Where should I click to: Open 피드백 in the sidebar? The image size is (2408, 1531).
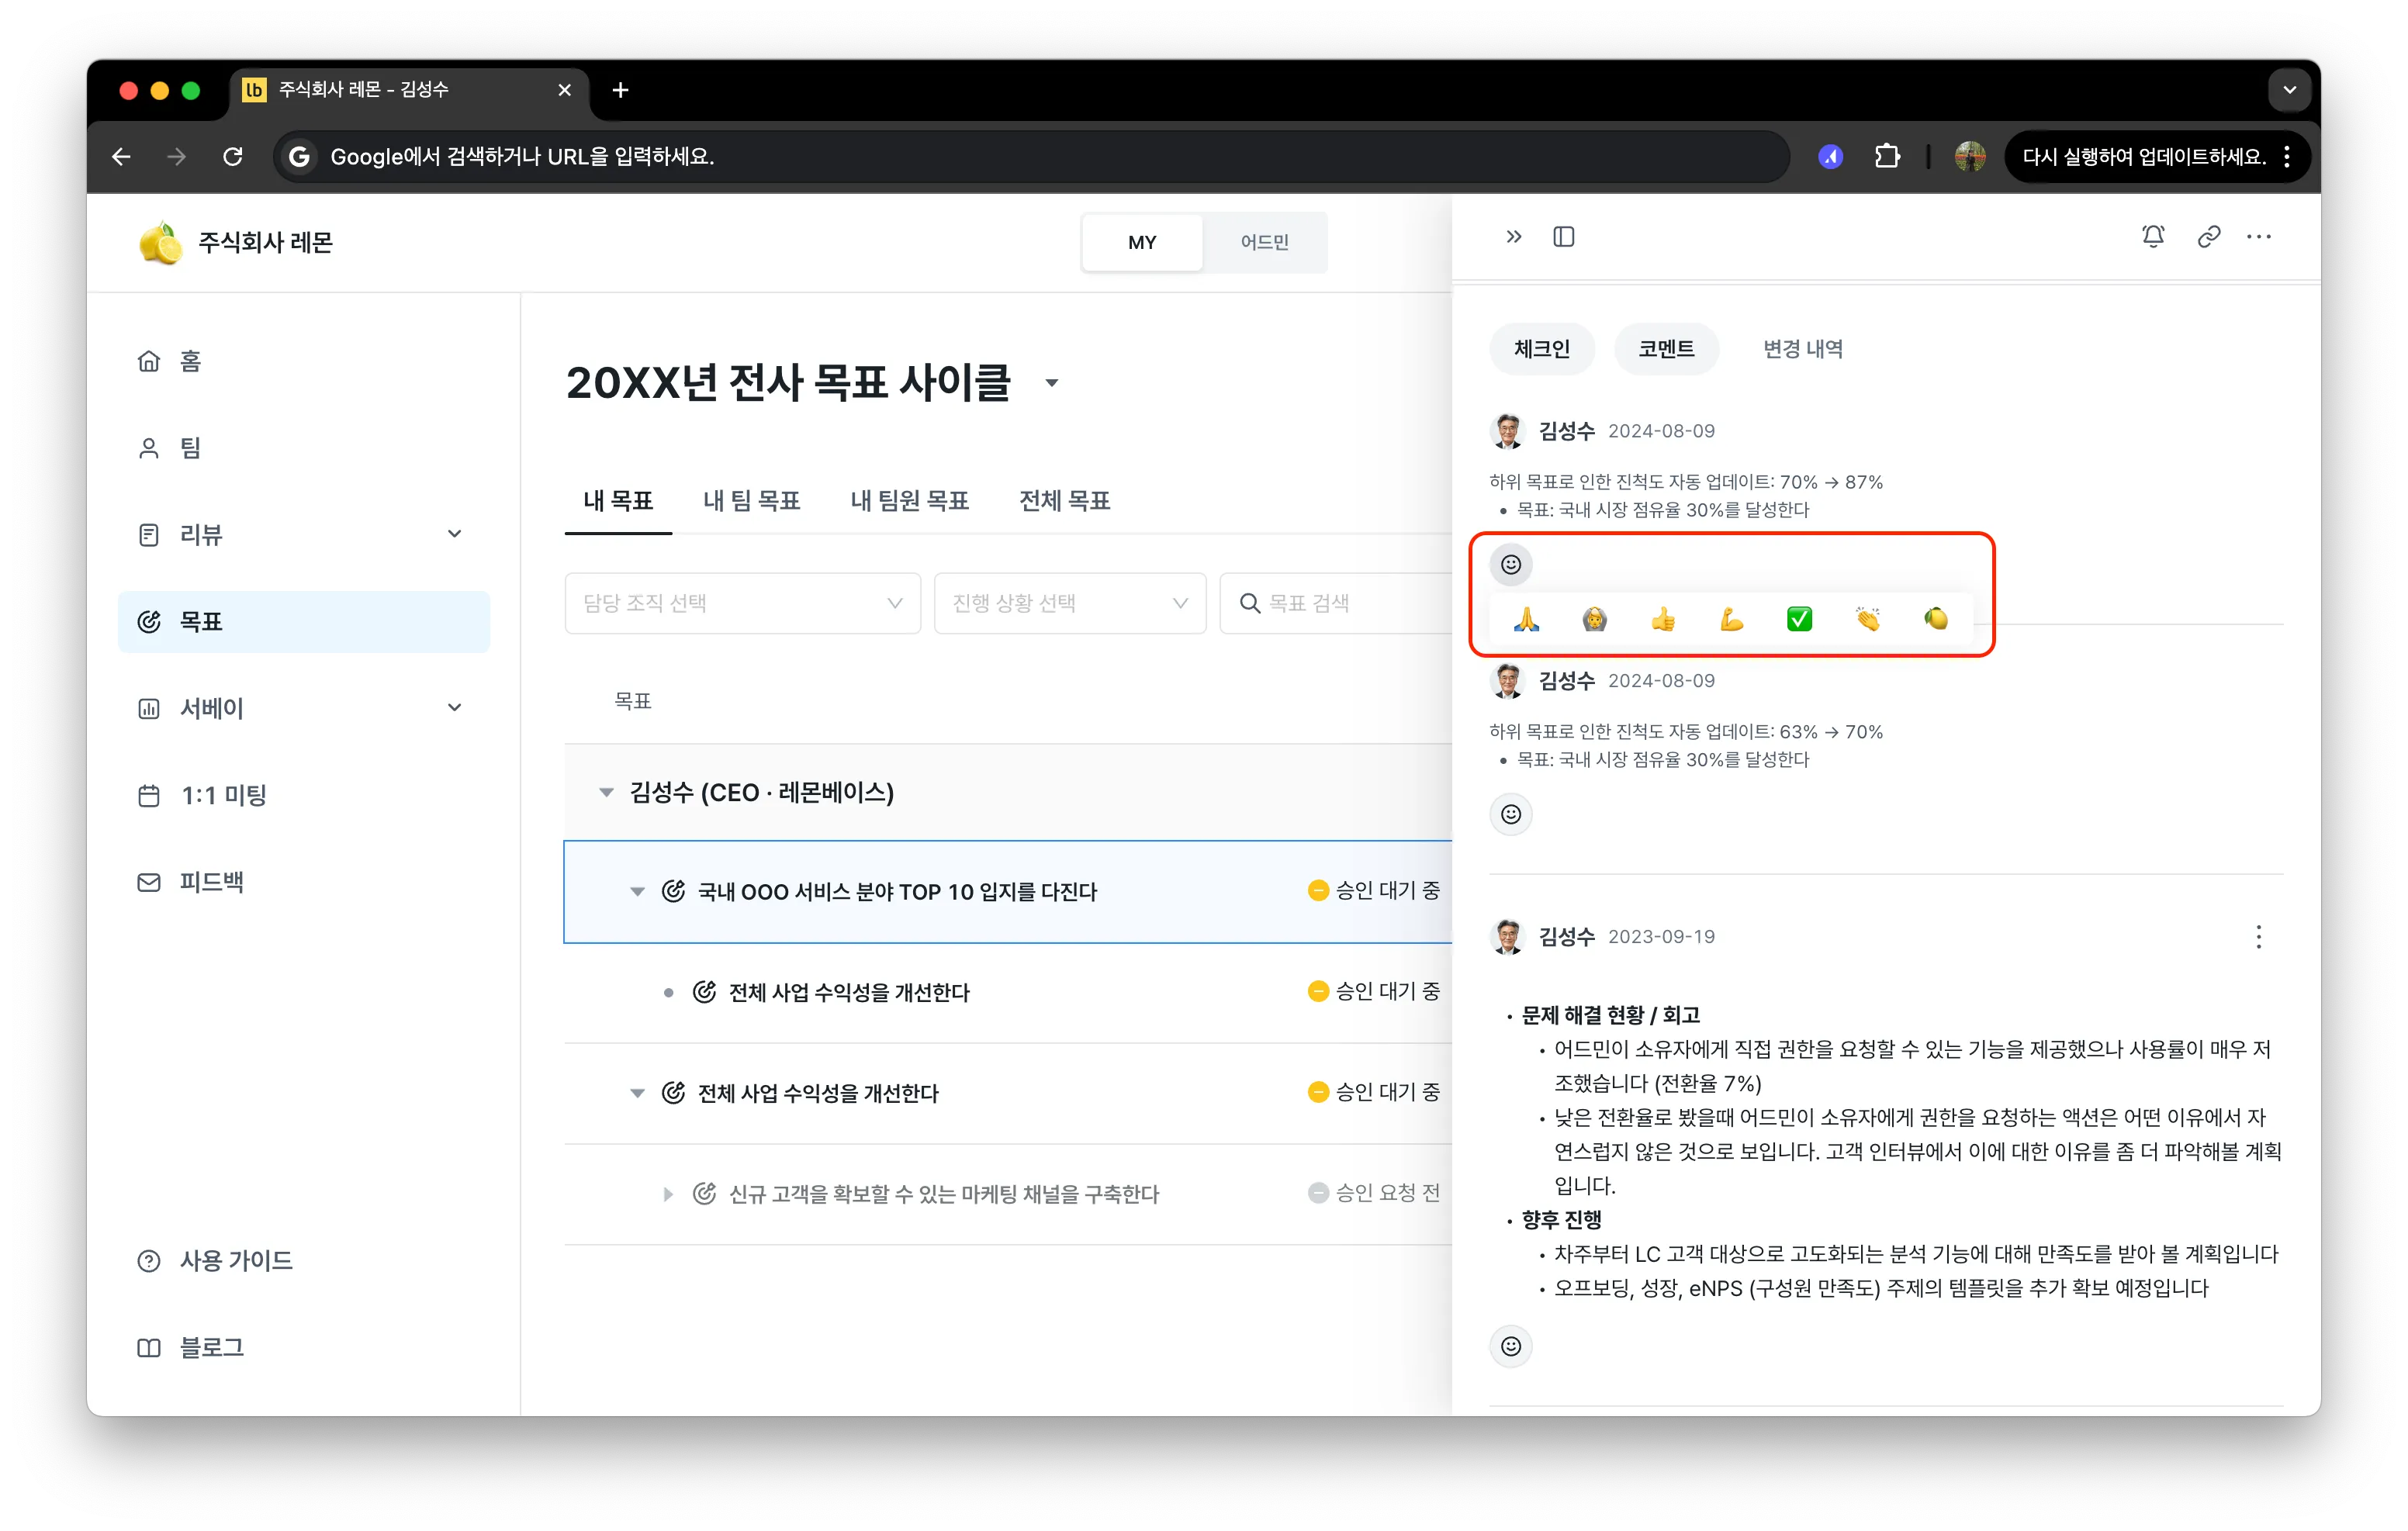tap(303, 882)
